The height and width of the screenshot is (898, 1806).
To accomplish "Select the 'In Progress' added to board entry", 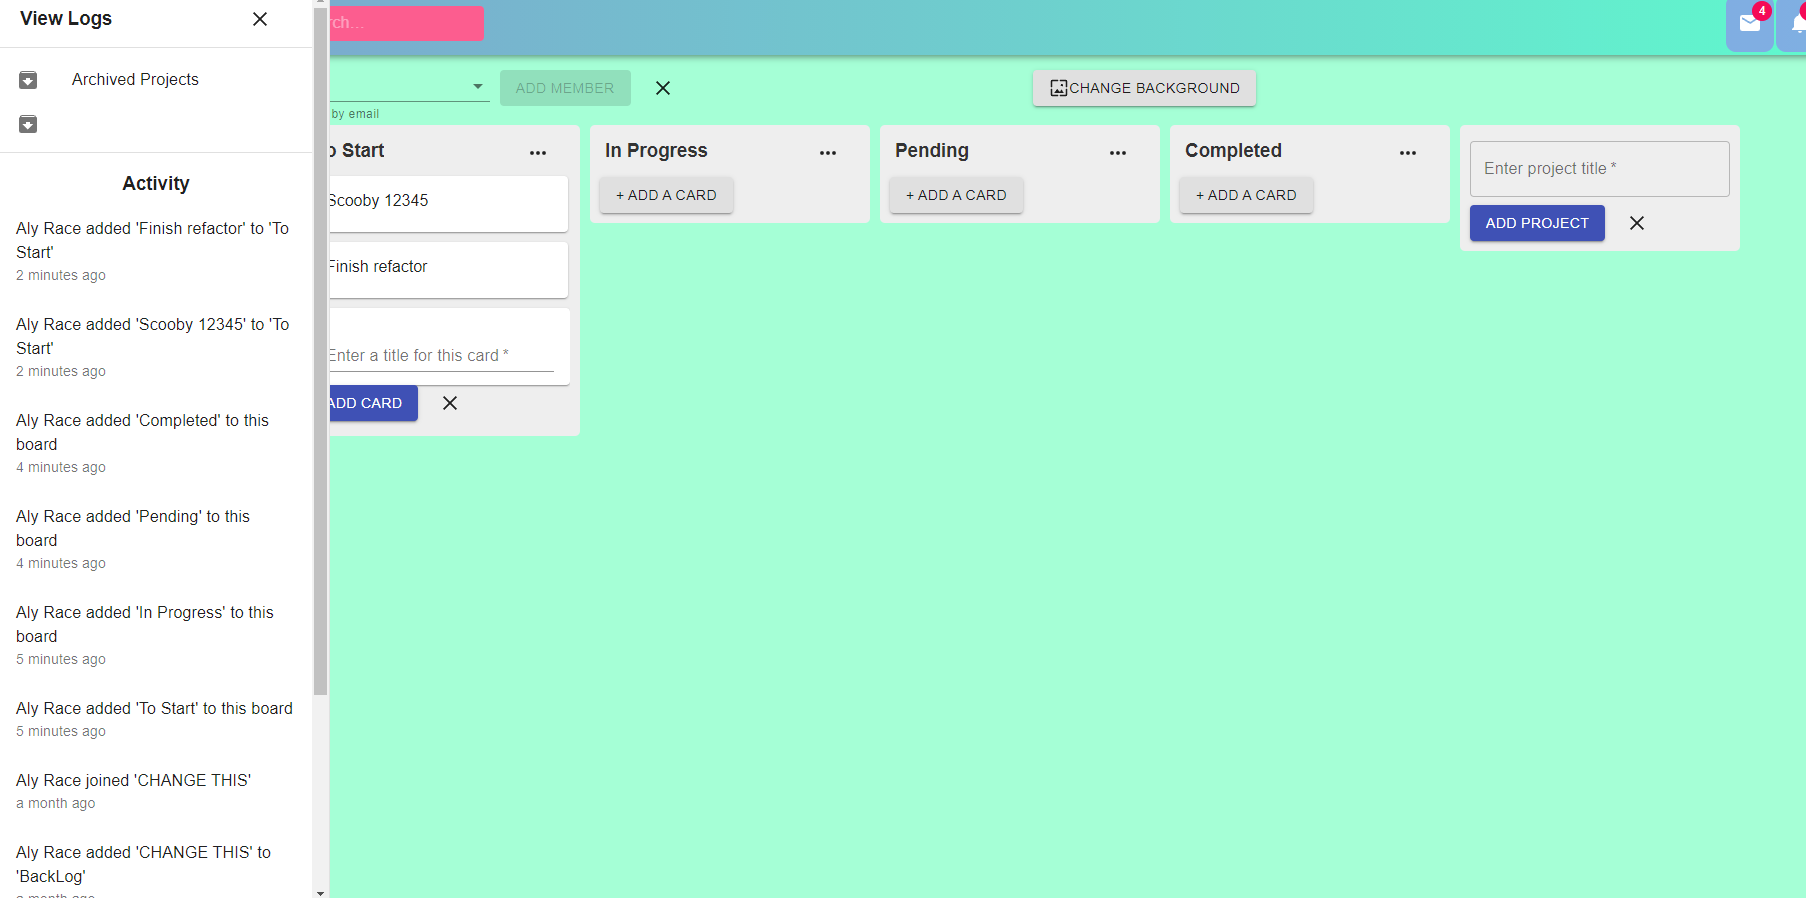I will click(155, 635).
